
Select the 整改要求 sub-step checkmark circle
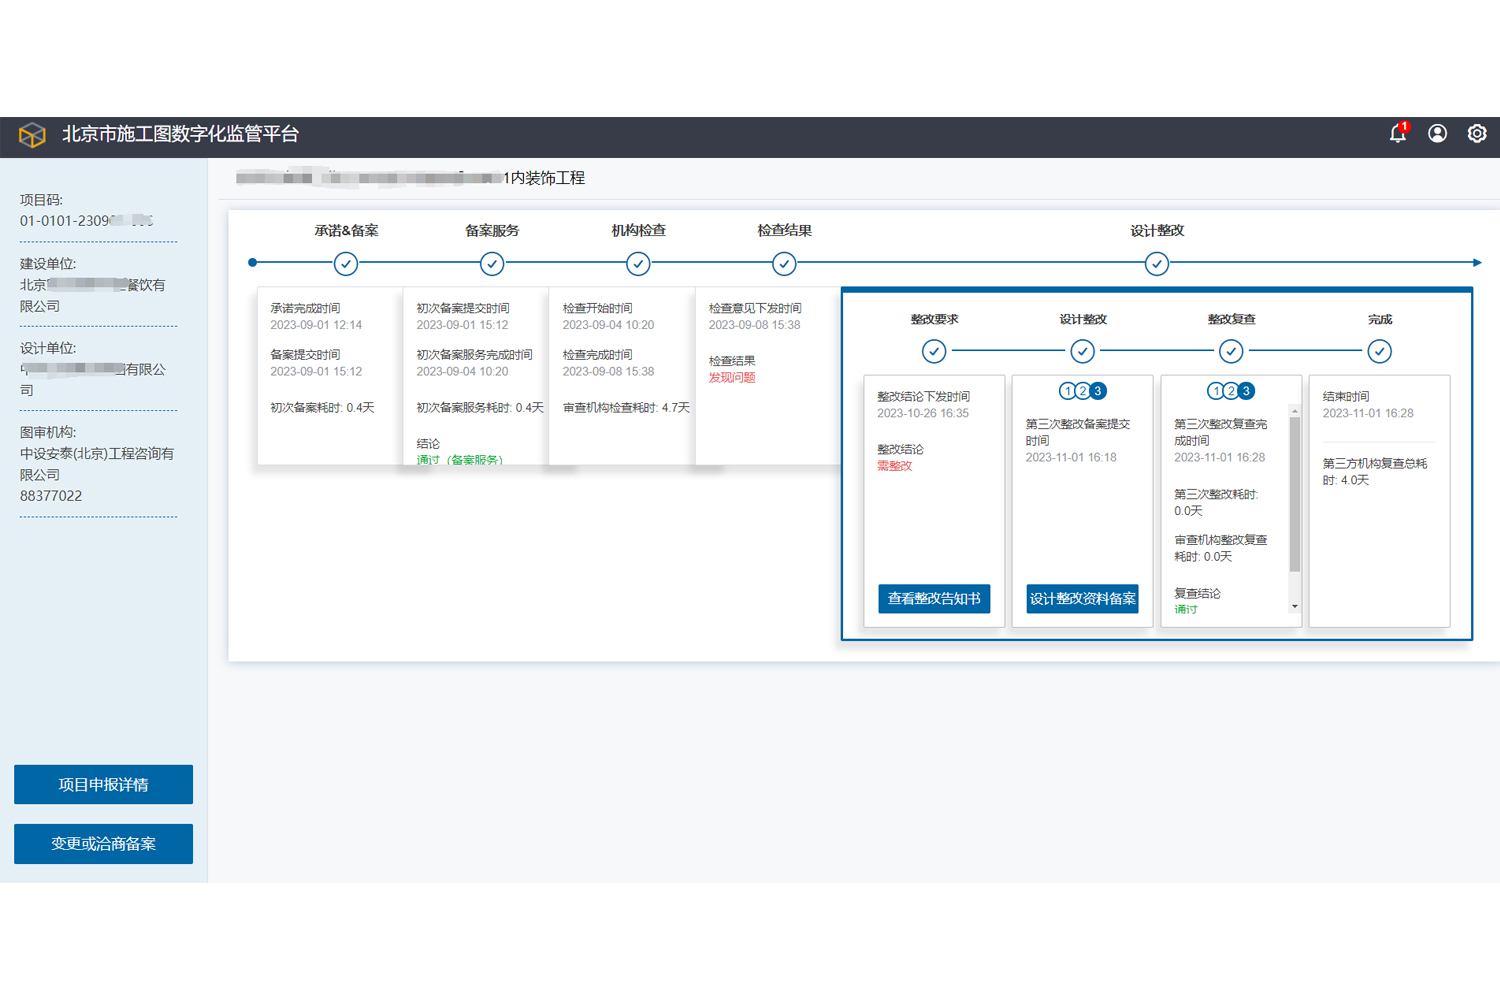[934, 351]
